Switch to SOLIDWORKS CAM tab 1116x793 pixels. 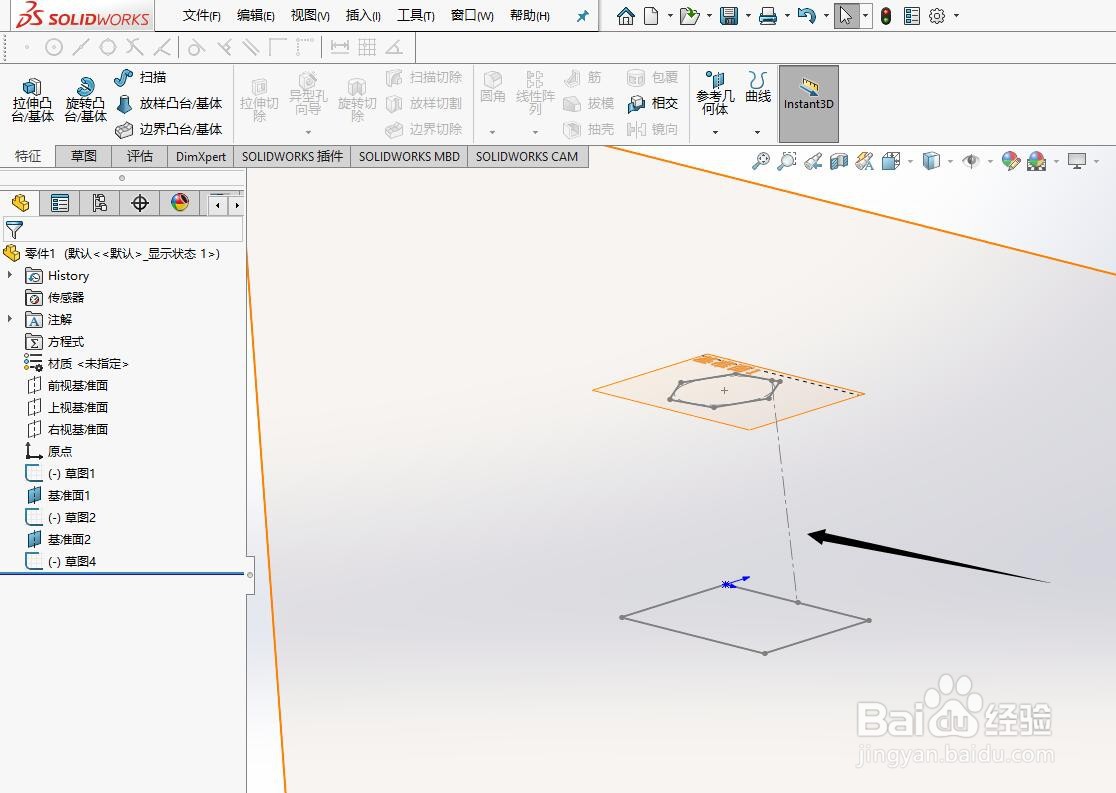(527, 157)
